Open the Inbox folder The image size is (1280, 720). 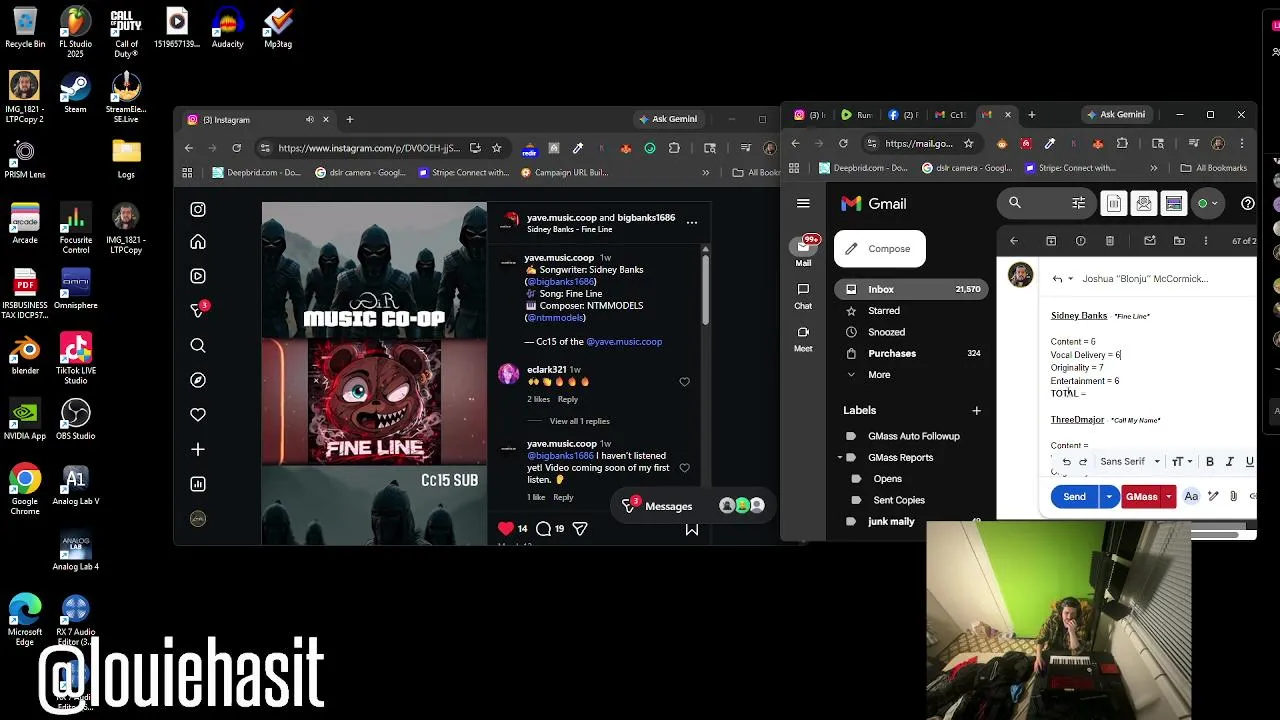(x=912, y=289)
